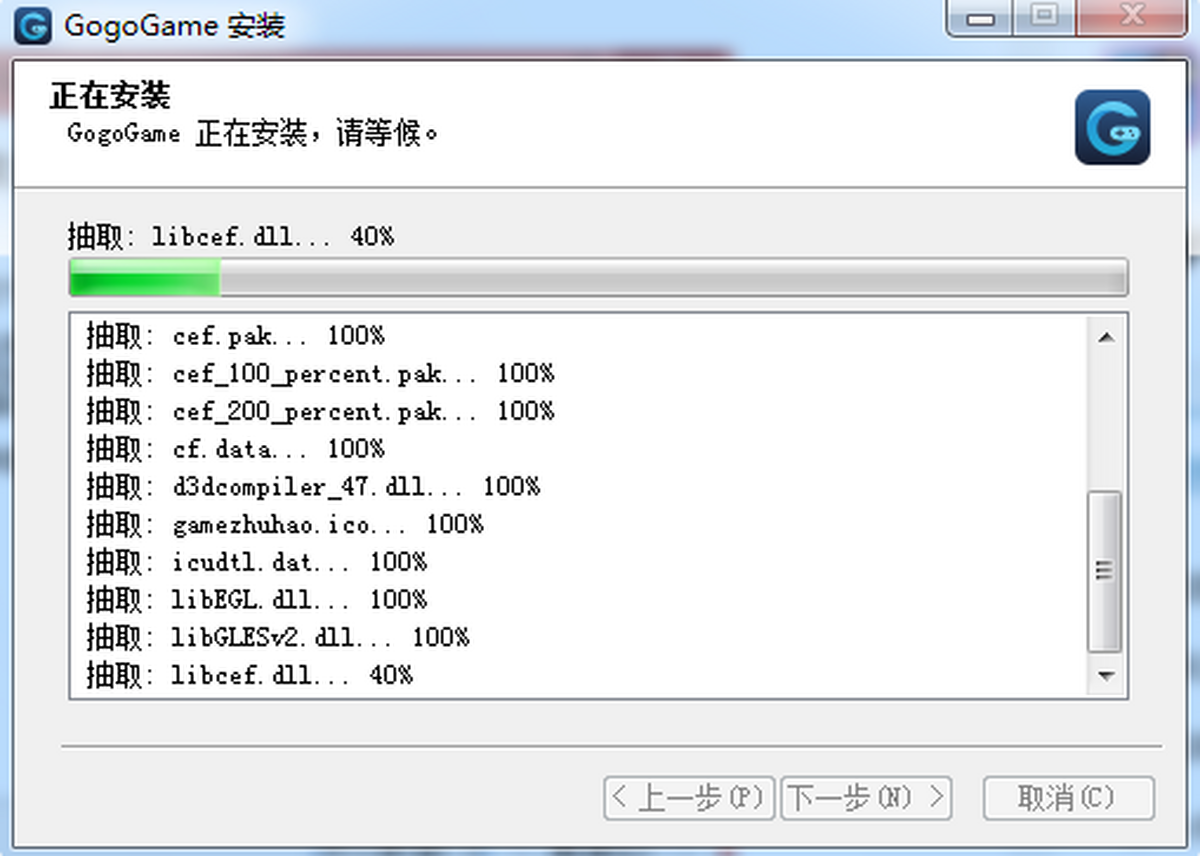Screen dimensions: 1200x856
Task: Minimize the GogoGame installer window
Action: (x=981, y=18)
